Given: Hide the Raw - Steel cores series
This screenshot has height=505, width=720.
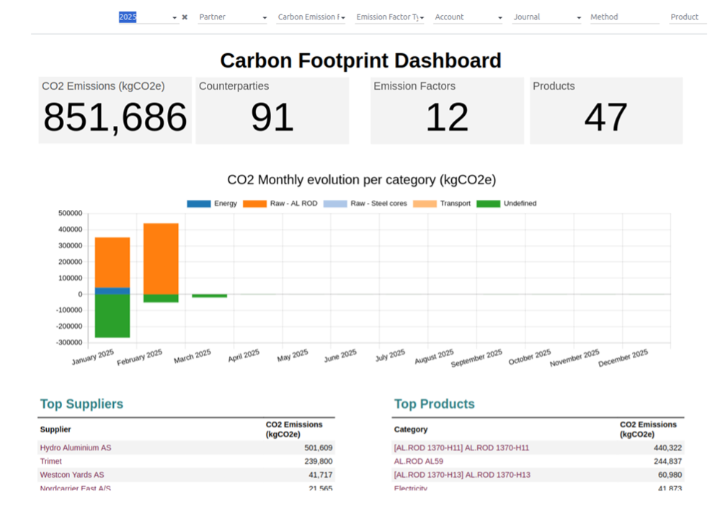Looking at the screenshot, I should pyautogui.click(x=335, y=203).
